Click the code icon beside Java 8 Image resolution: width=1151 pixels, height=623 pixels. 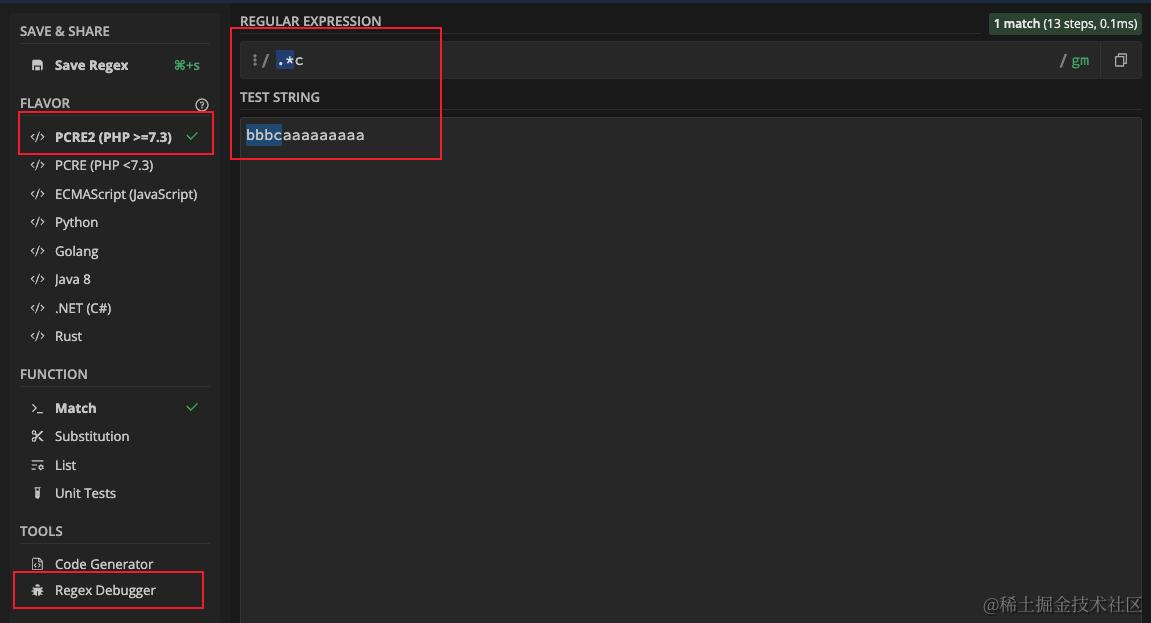coord(37,280)
